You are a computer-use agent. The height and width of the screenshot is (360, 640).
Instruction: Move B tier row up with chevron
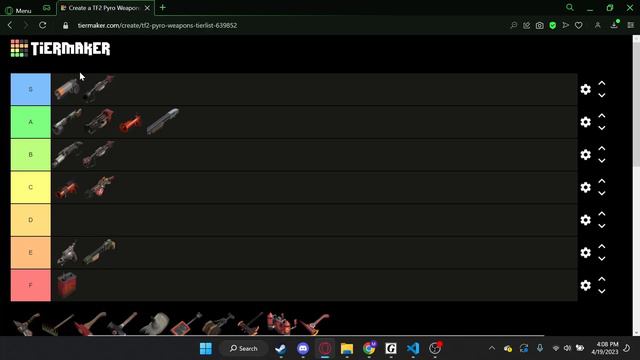[602, 149]
